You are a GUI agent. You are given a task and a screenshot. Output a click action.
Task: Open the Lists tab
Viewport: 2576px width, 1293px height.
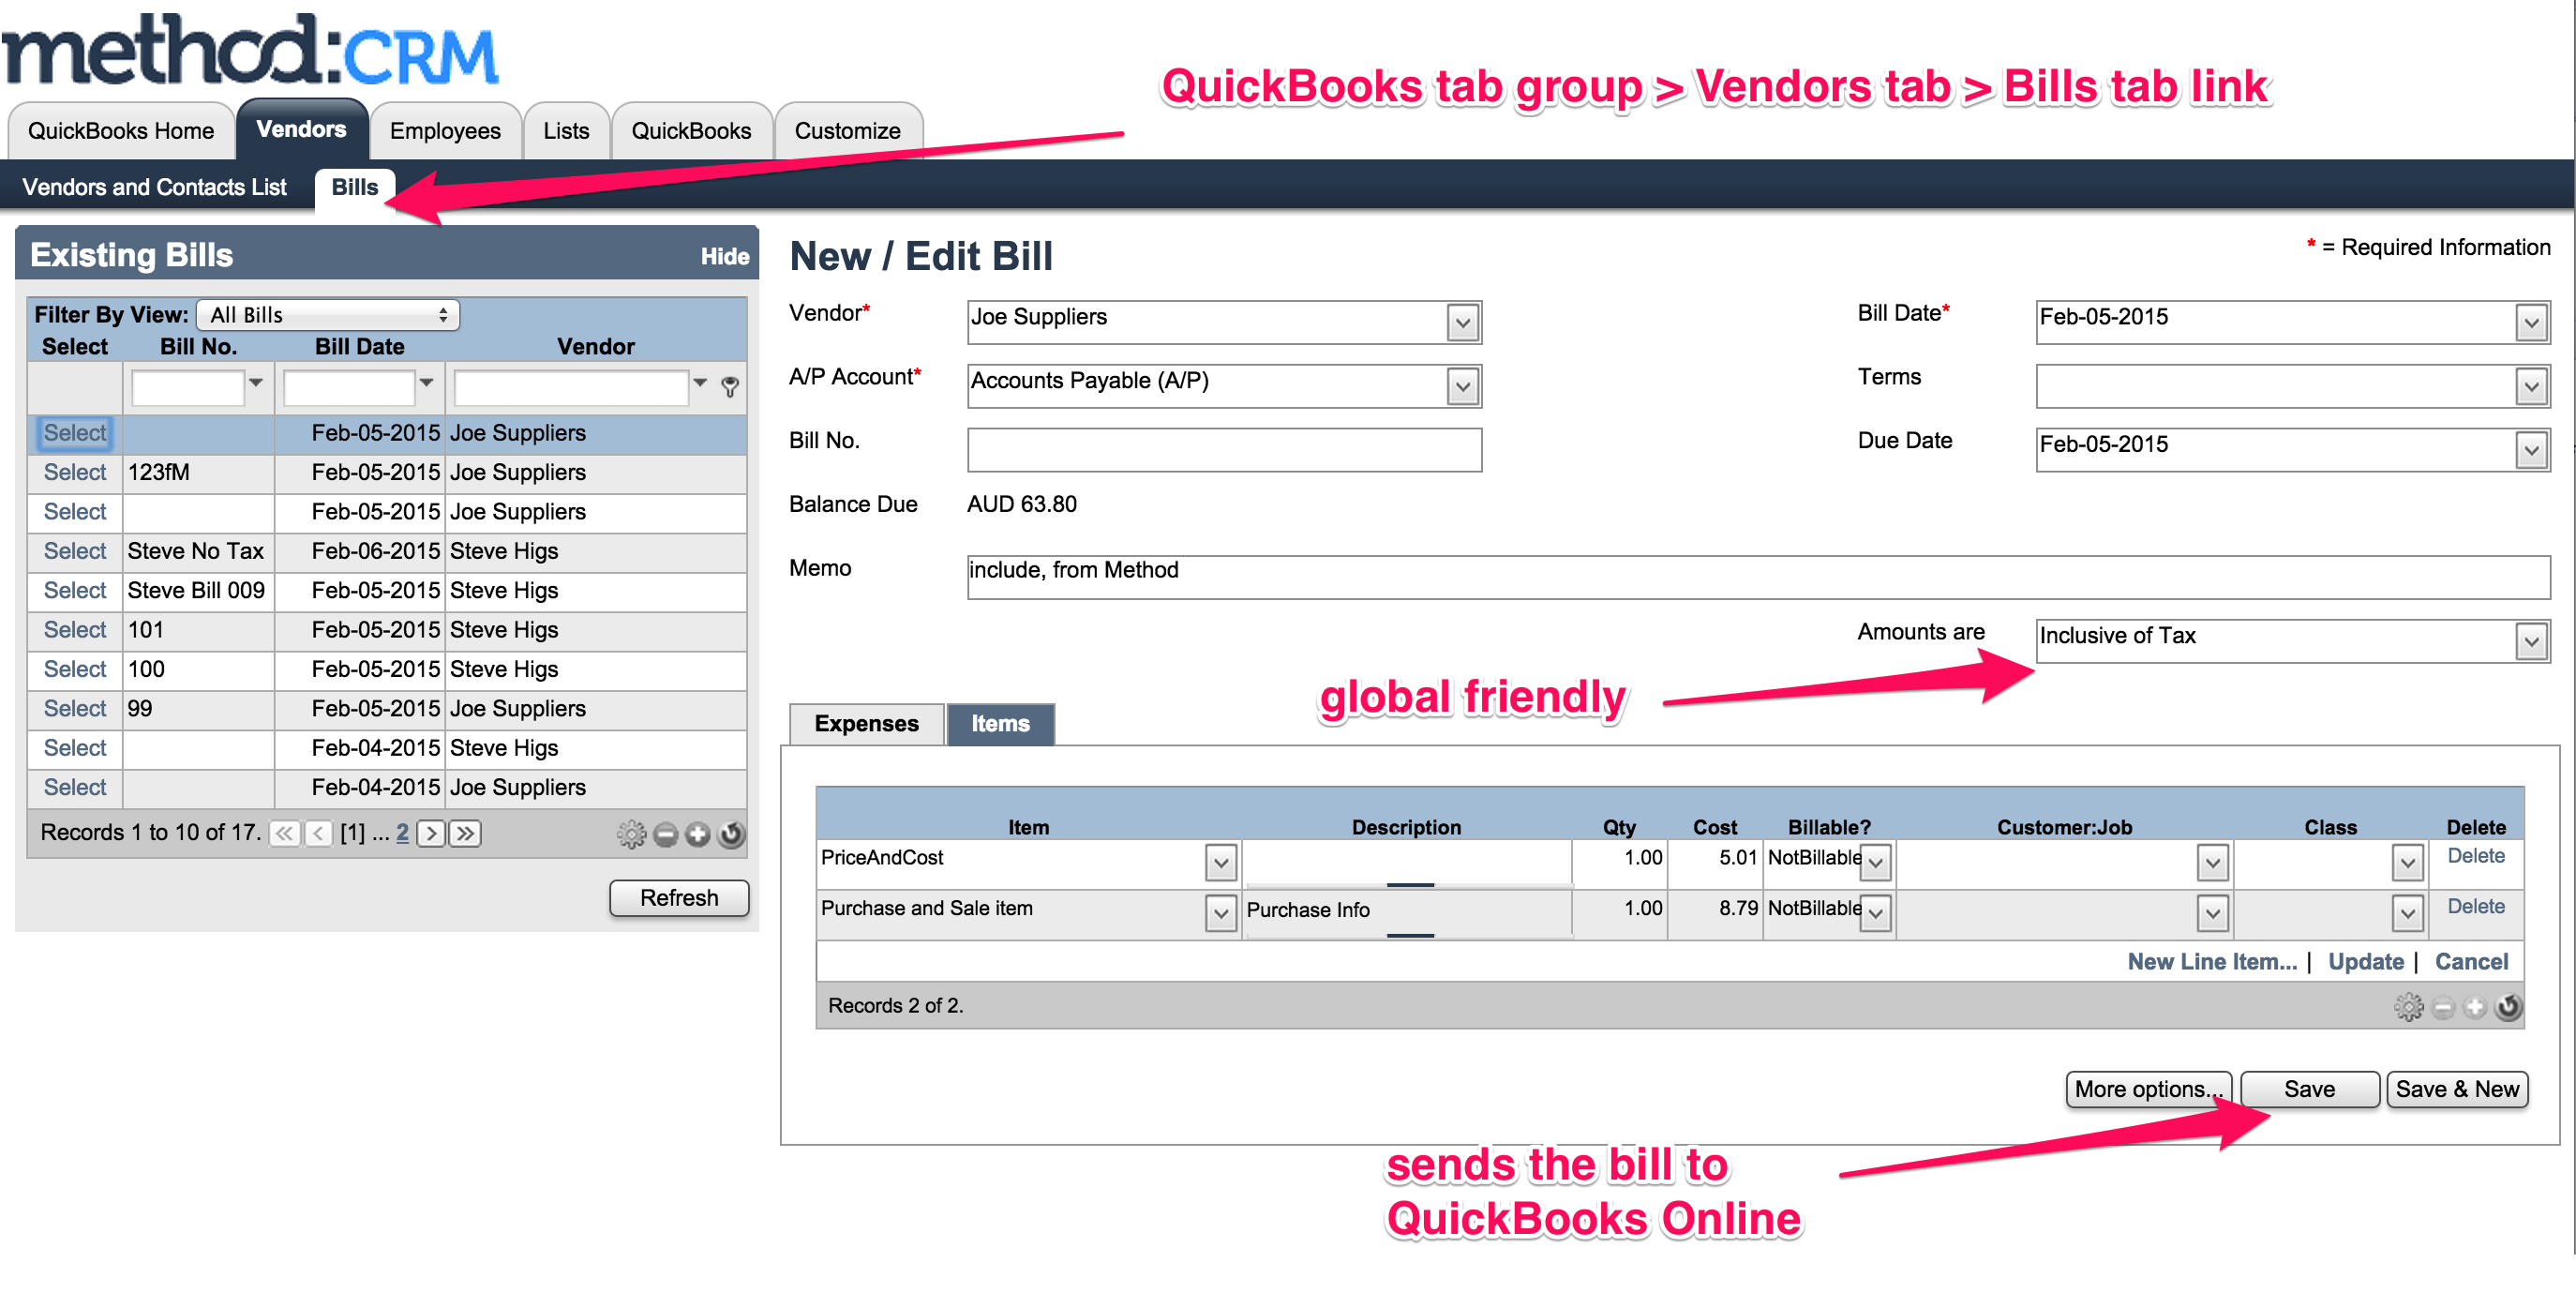click(566, 131)
